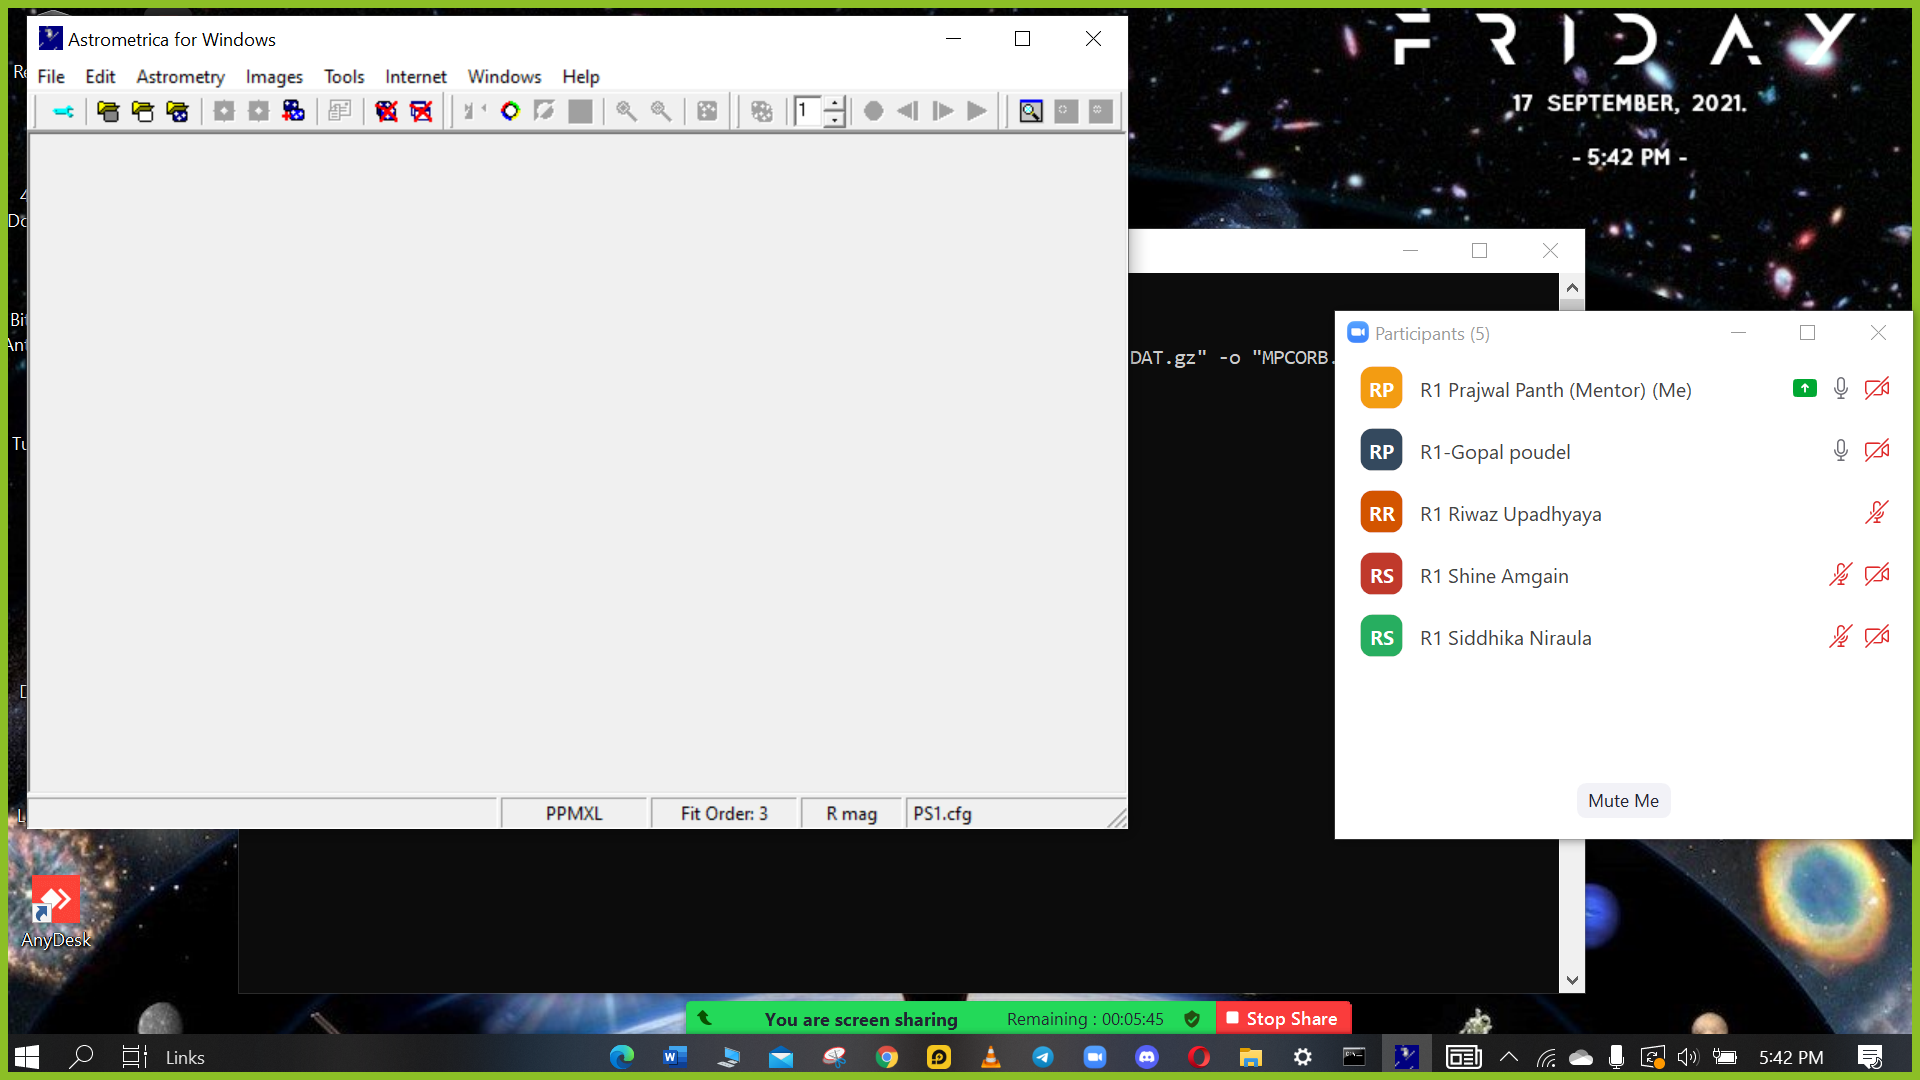Click the colorful ring False Color icon
1920x1080 pixels.
pos(510,111)
